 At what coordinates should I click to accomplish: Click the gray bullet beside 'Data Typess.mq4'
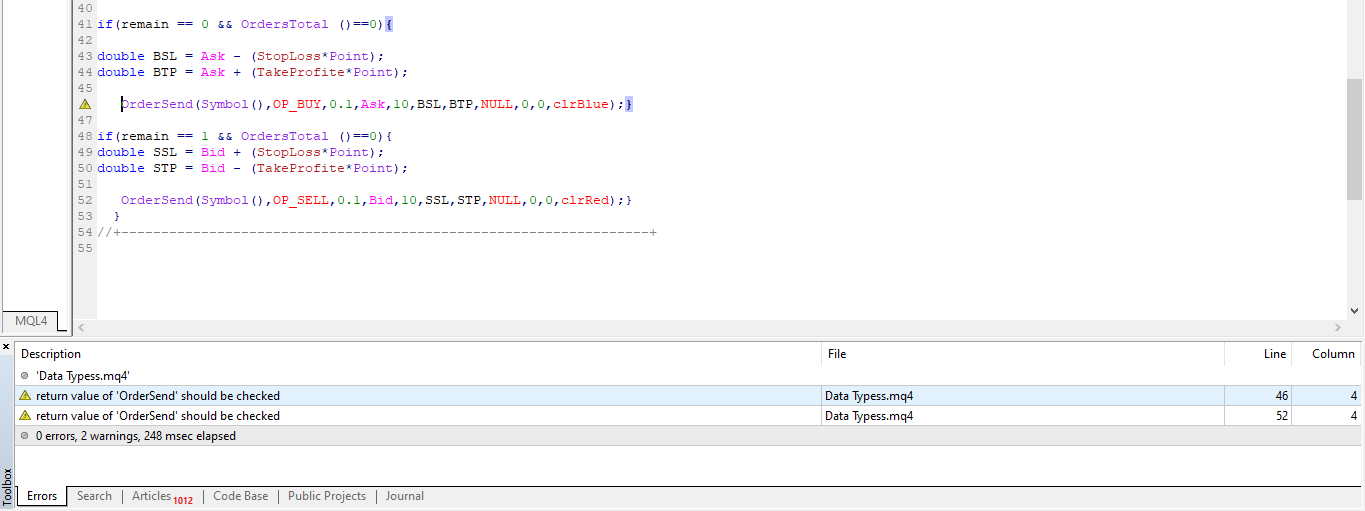25,376
